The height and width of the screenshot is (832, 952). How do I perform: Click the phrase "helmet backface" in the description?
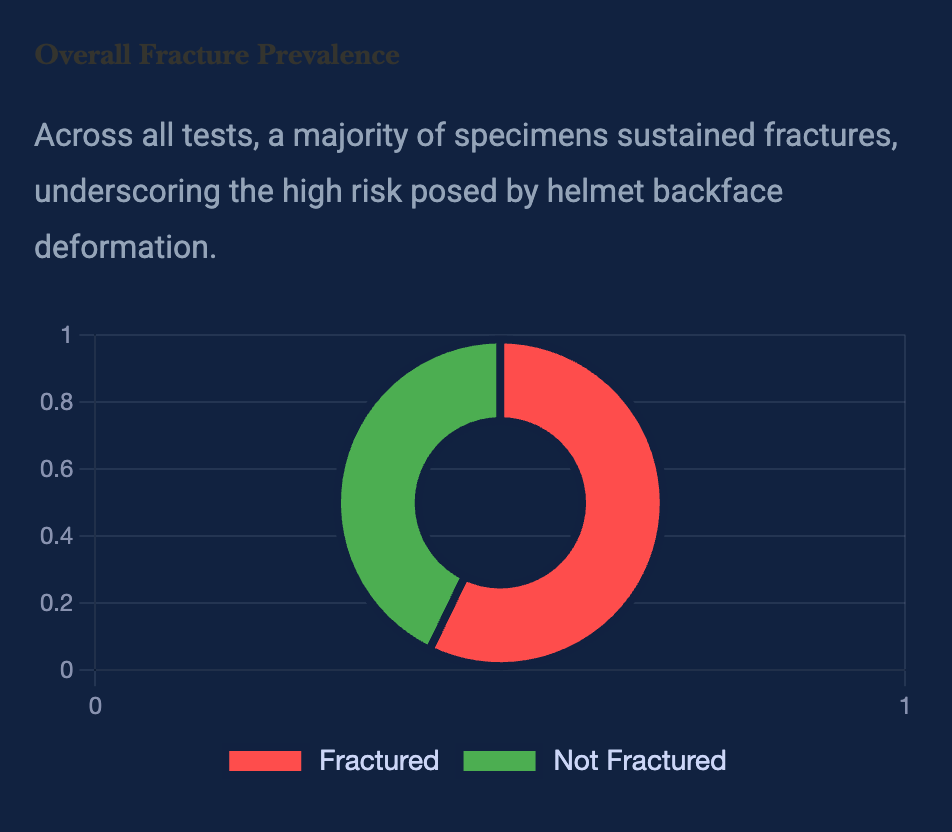point(665,190)
